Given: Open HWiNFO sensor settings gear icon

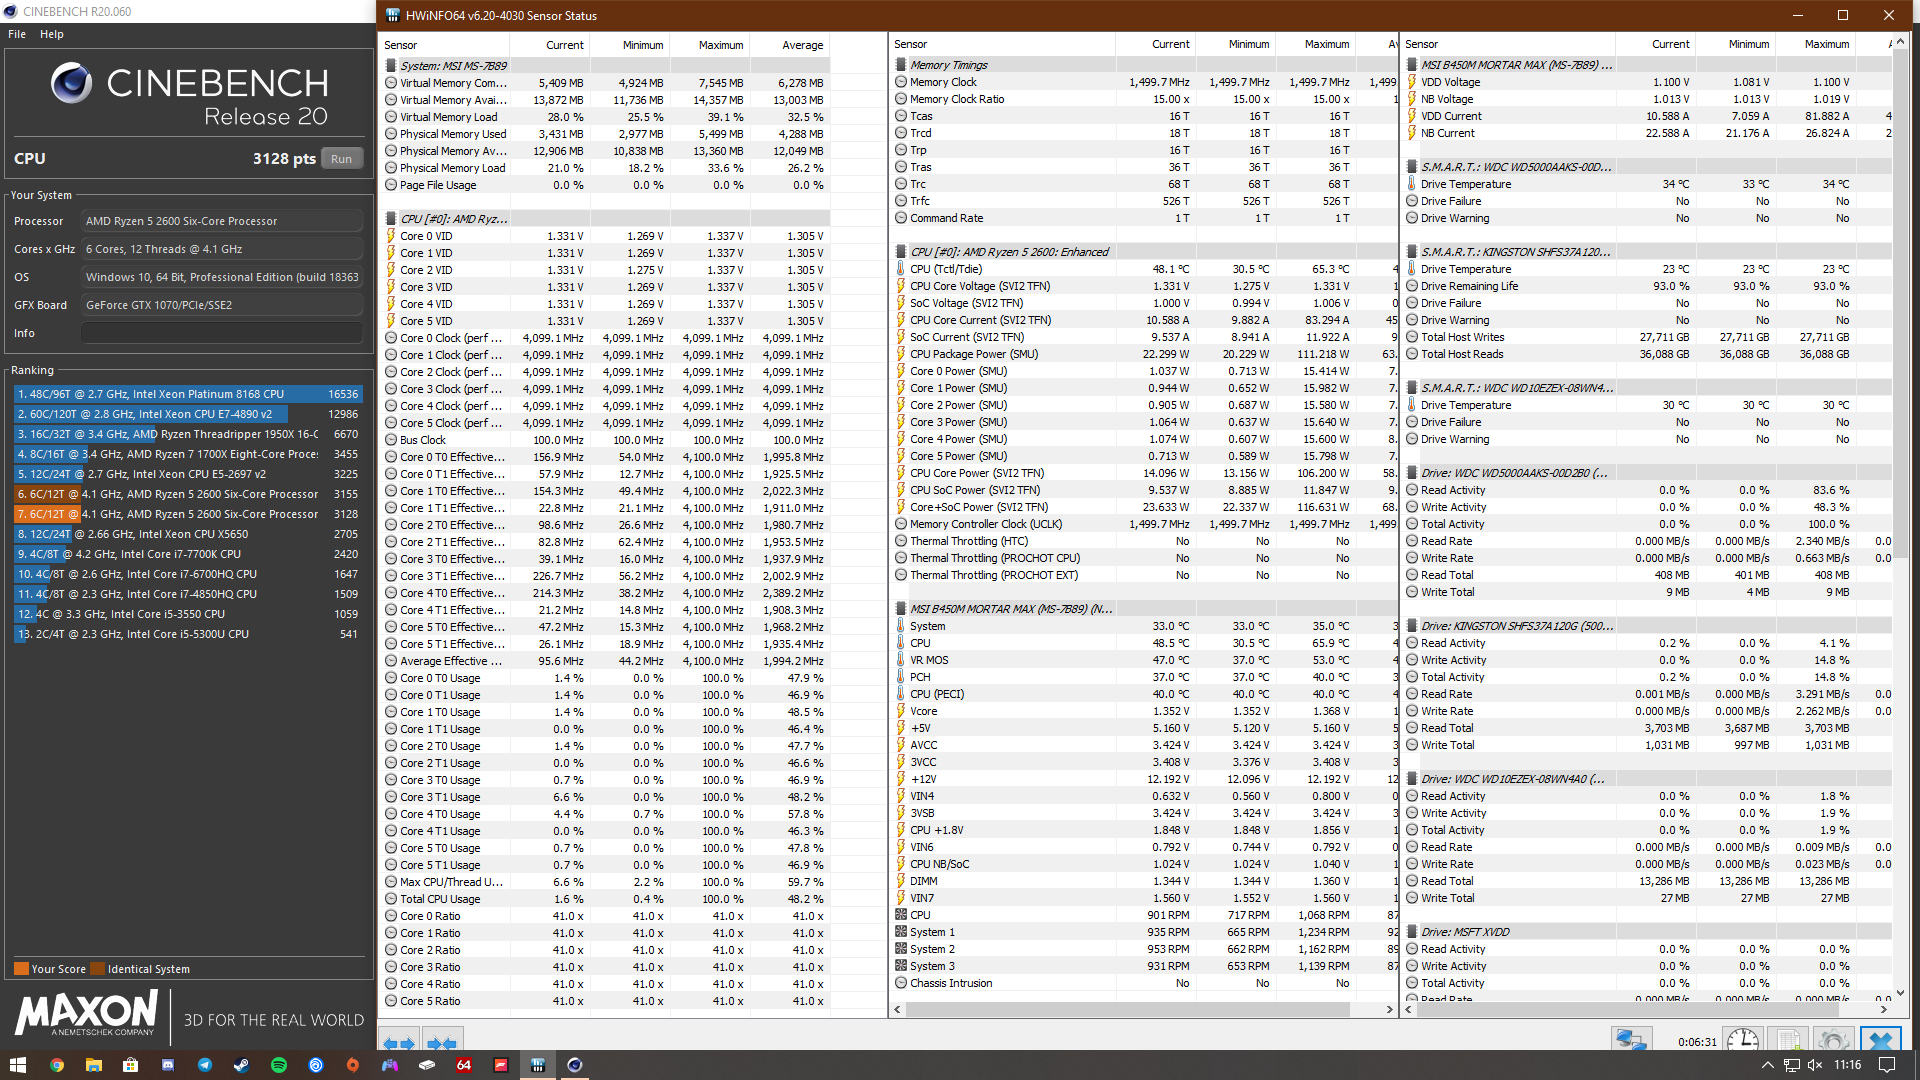Looking at the screenshot, I should (1833, 1040).
